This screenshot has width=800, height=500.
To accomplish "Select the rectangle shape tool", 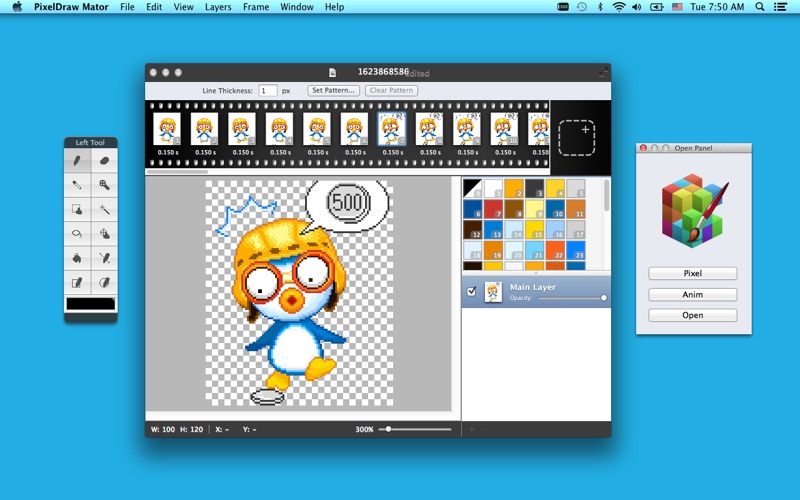I will [x=78, y=282].
